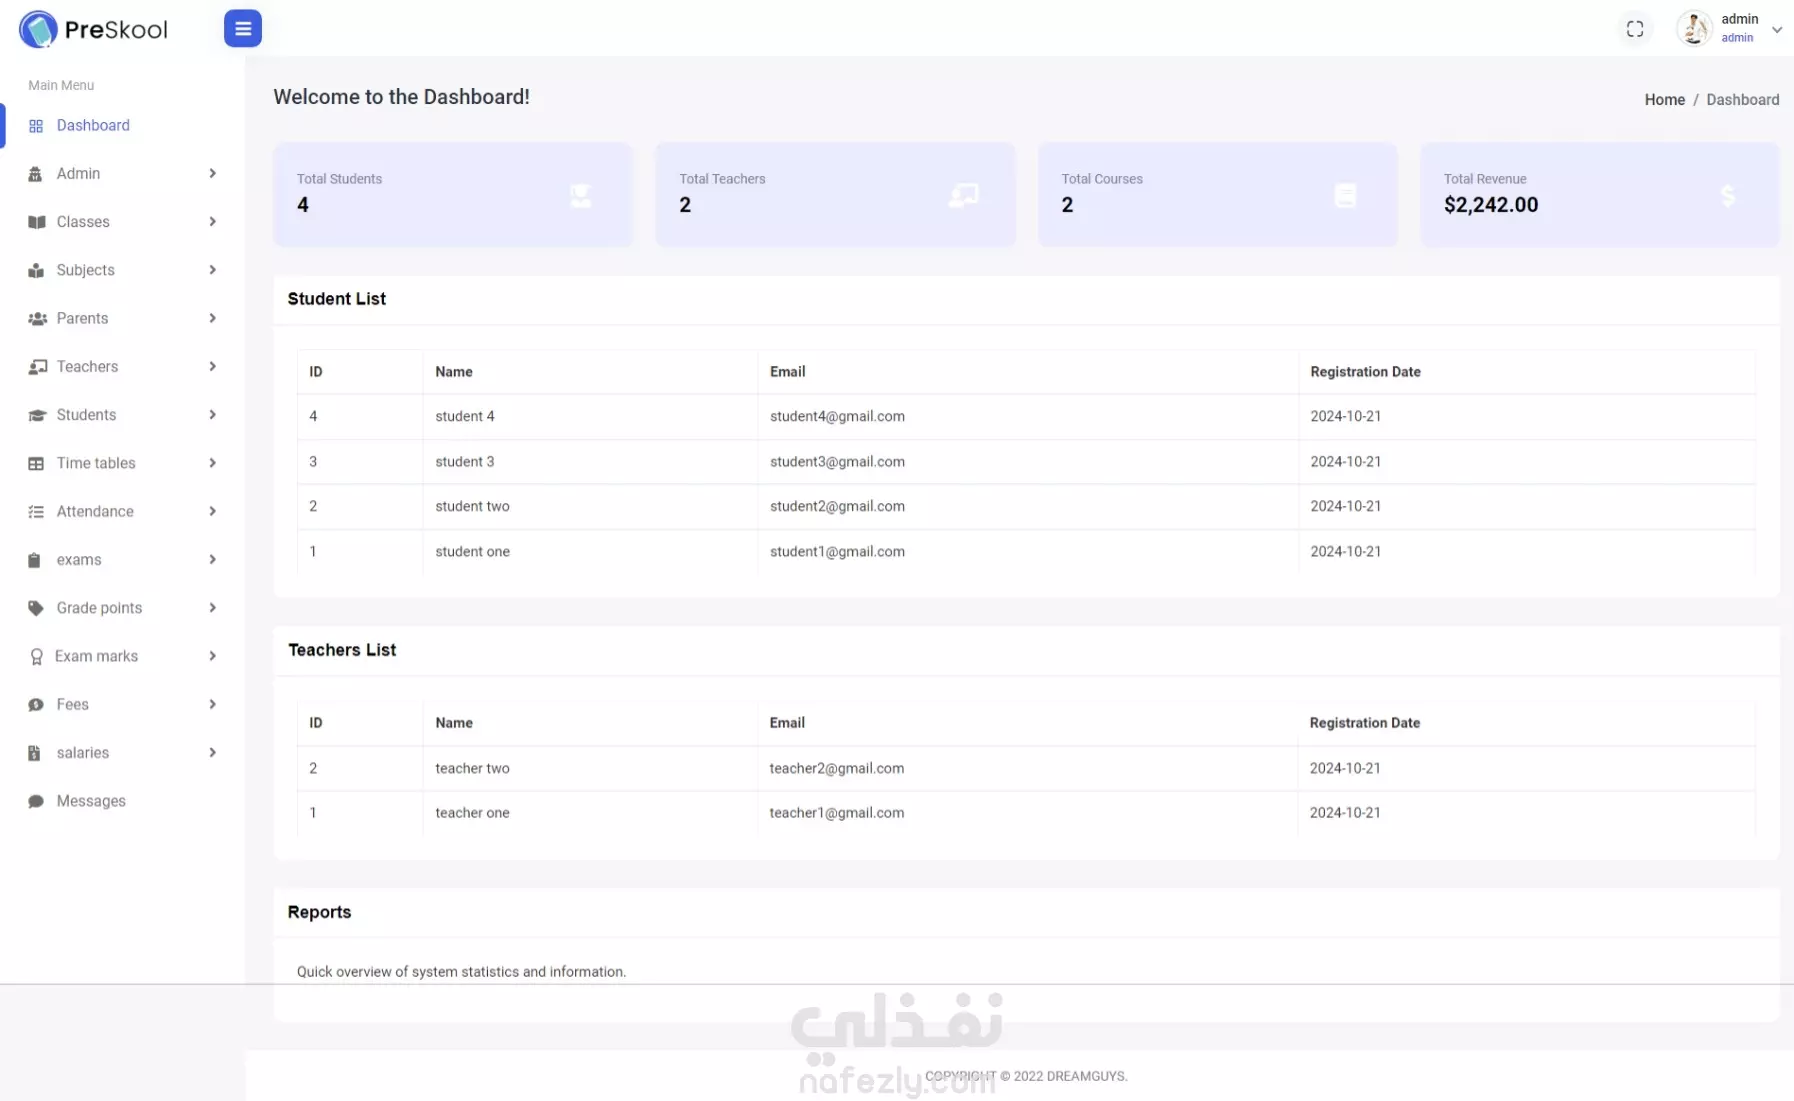Click the exams clipboard icon
This screenshot has width=1794, height=1101.
pos(35,560)
